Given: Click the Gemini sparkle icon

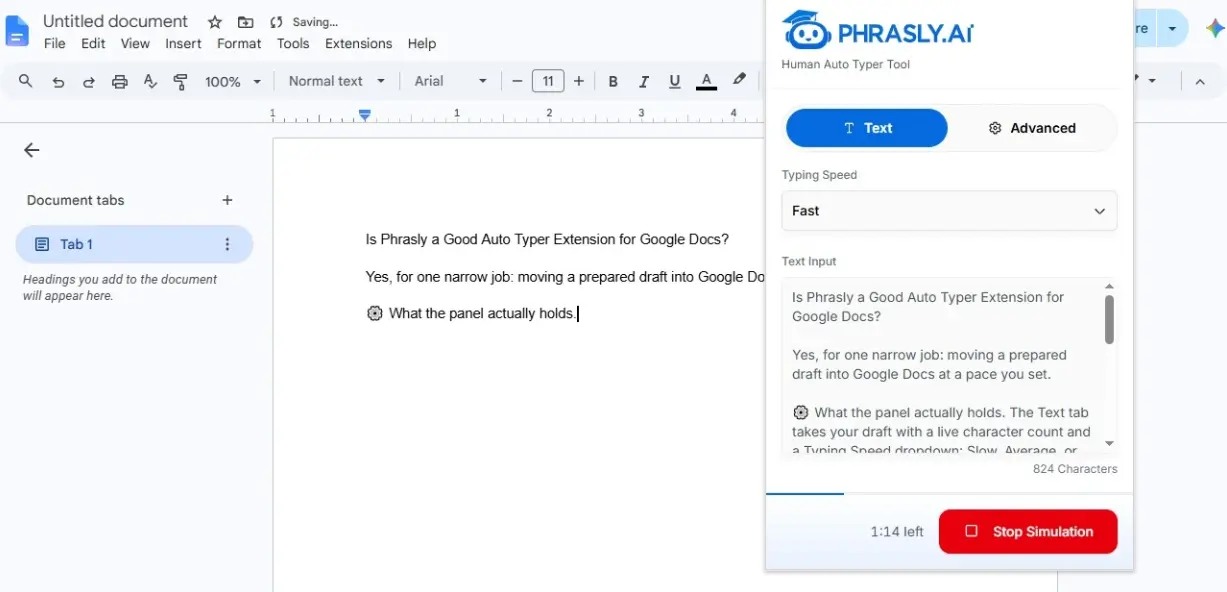Looking at the screenshot, I should coord(1215,28).
